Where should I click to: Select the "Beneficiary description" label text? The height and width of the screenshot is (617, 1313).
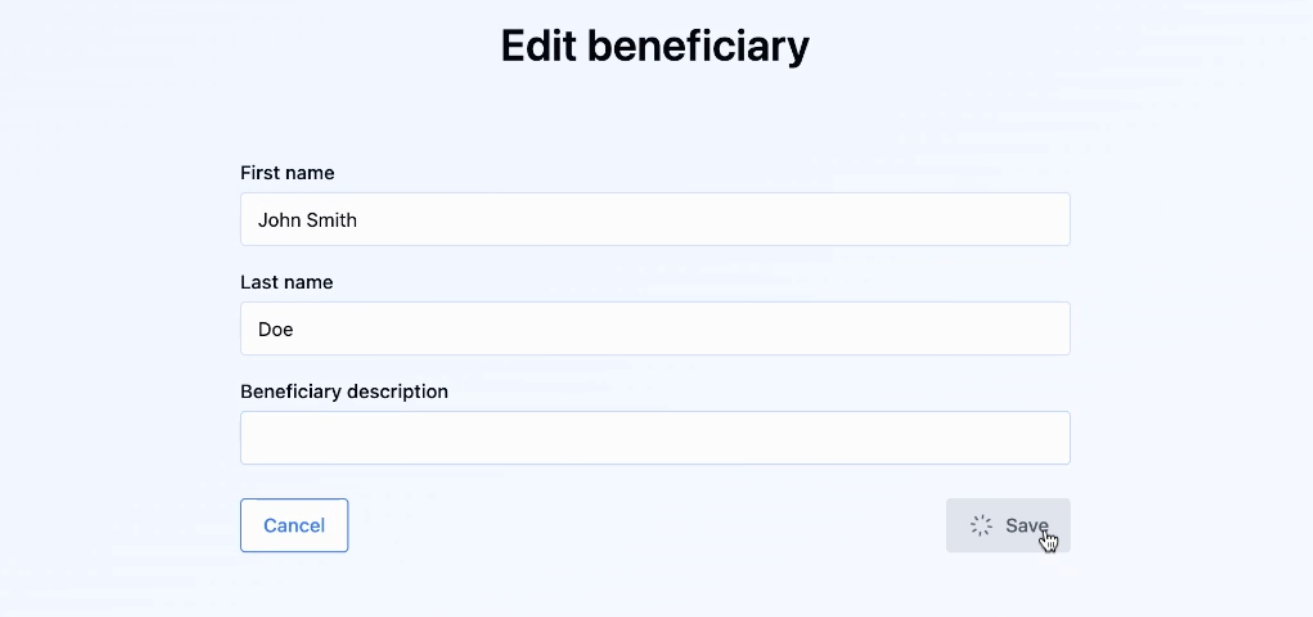pos(344,391)
